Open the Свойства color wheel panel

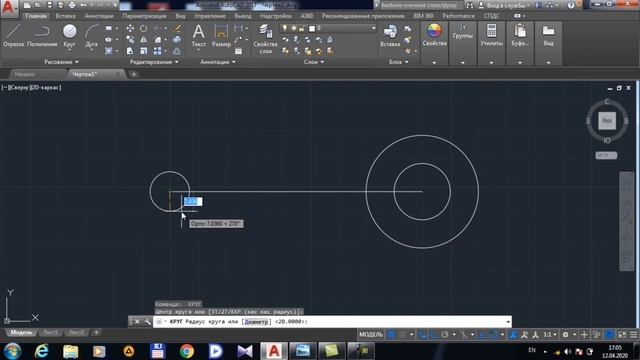[x=434, y=35]
